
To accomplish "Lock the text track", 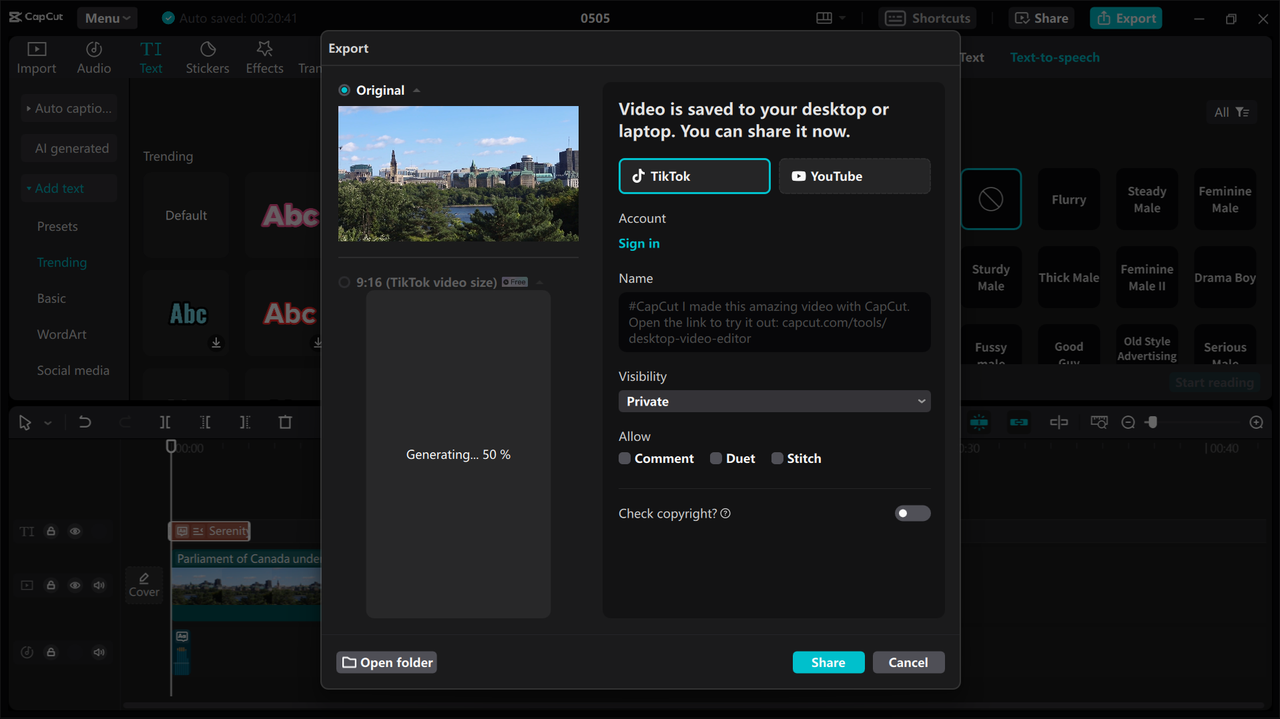I will [51, 531].
